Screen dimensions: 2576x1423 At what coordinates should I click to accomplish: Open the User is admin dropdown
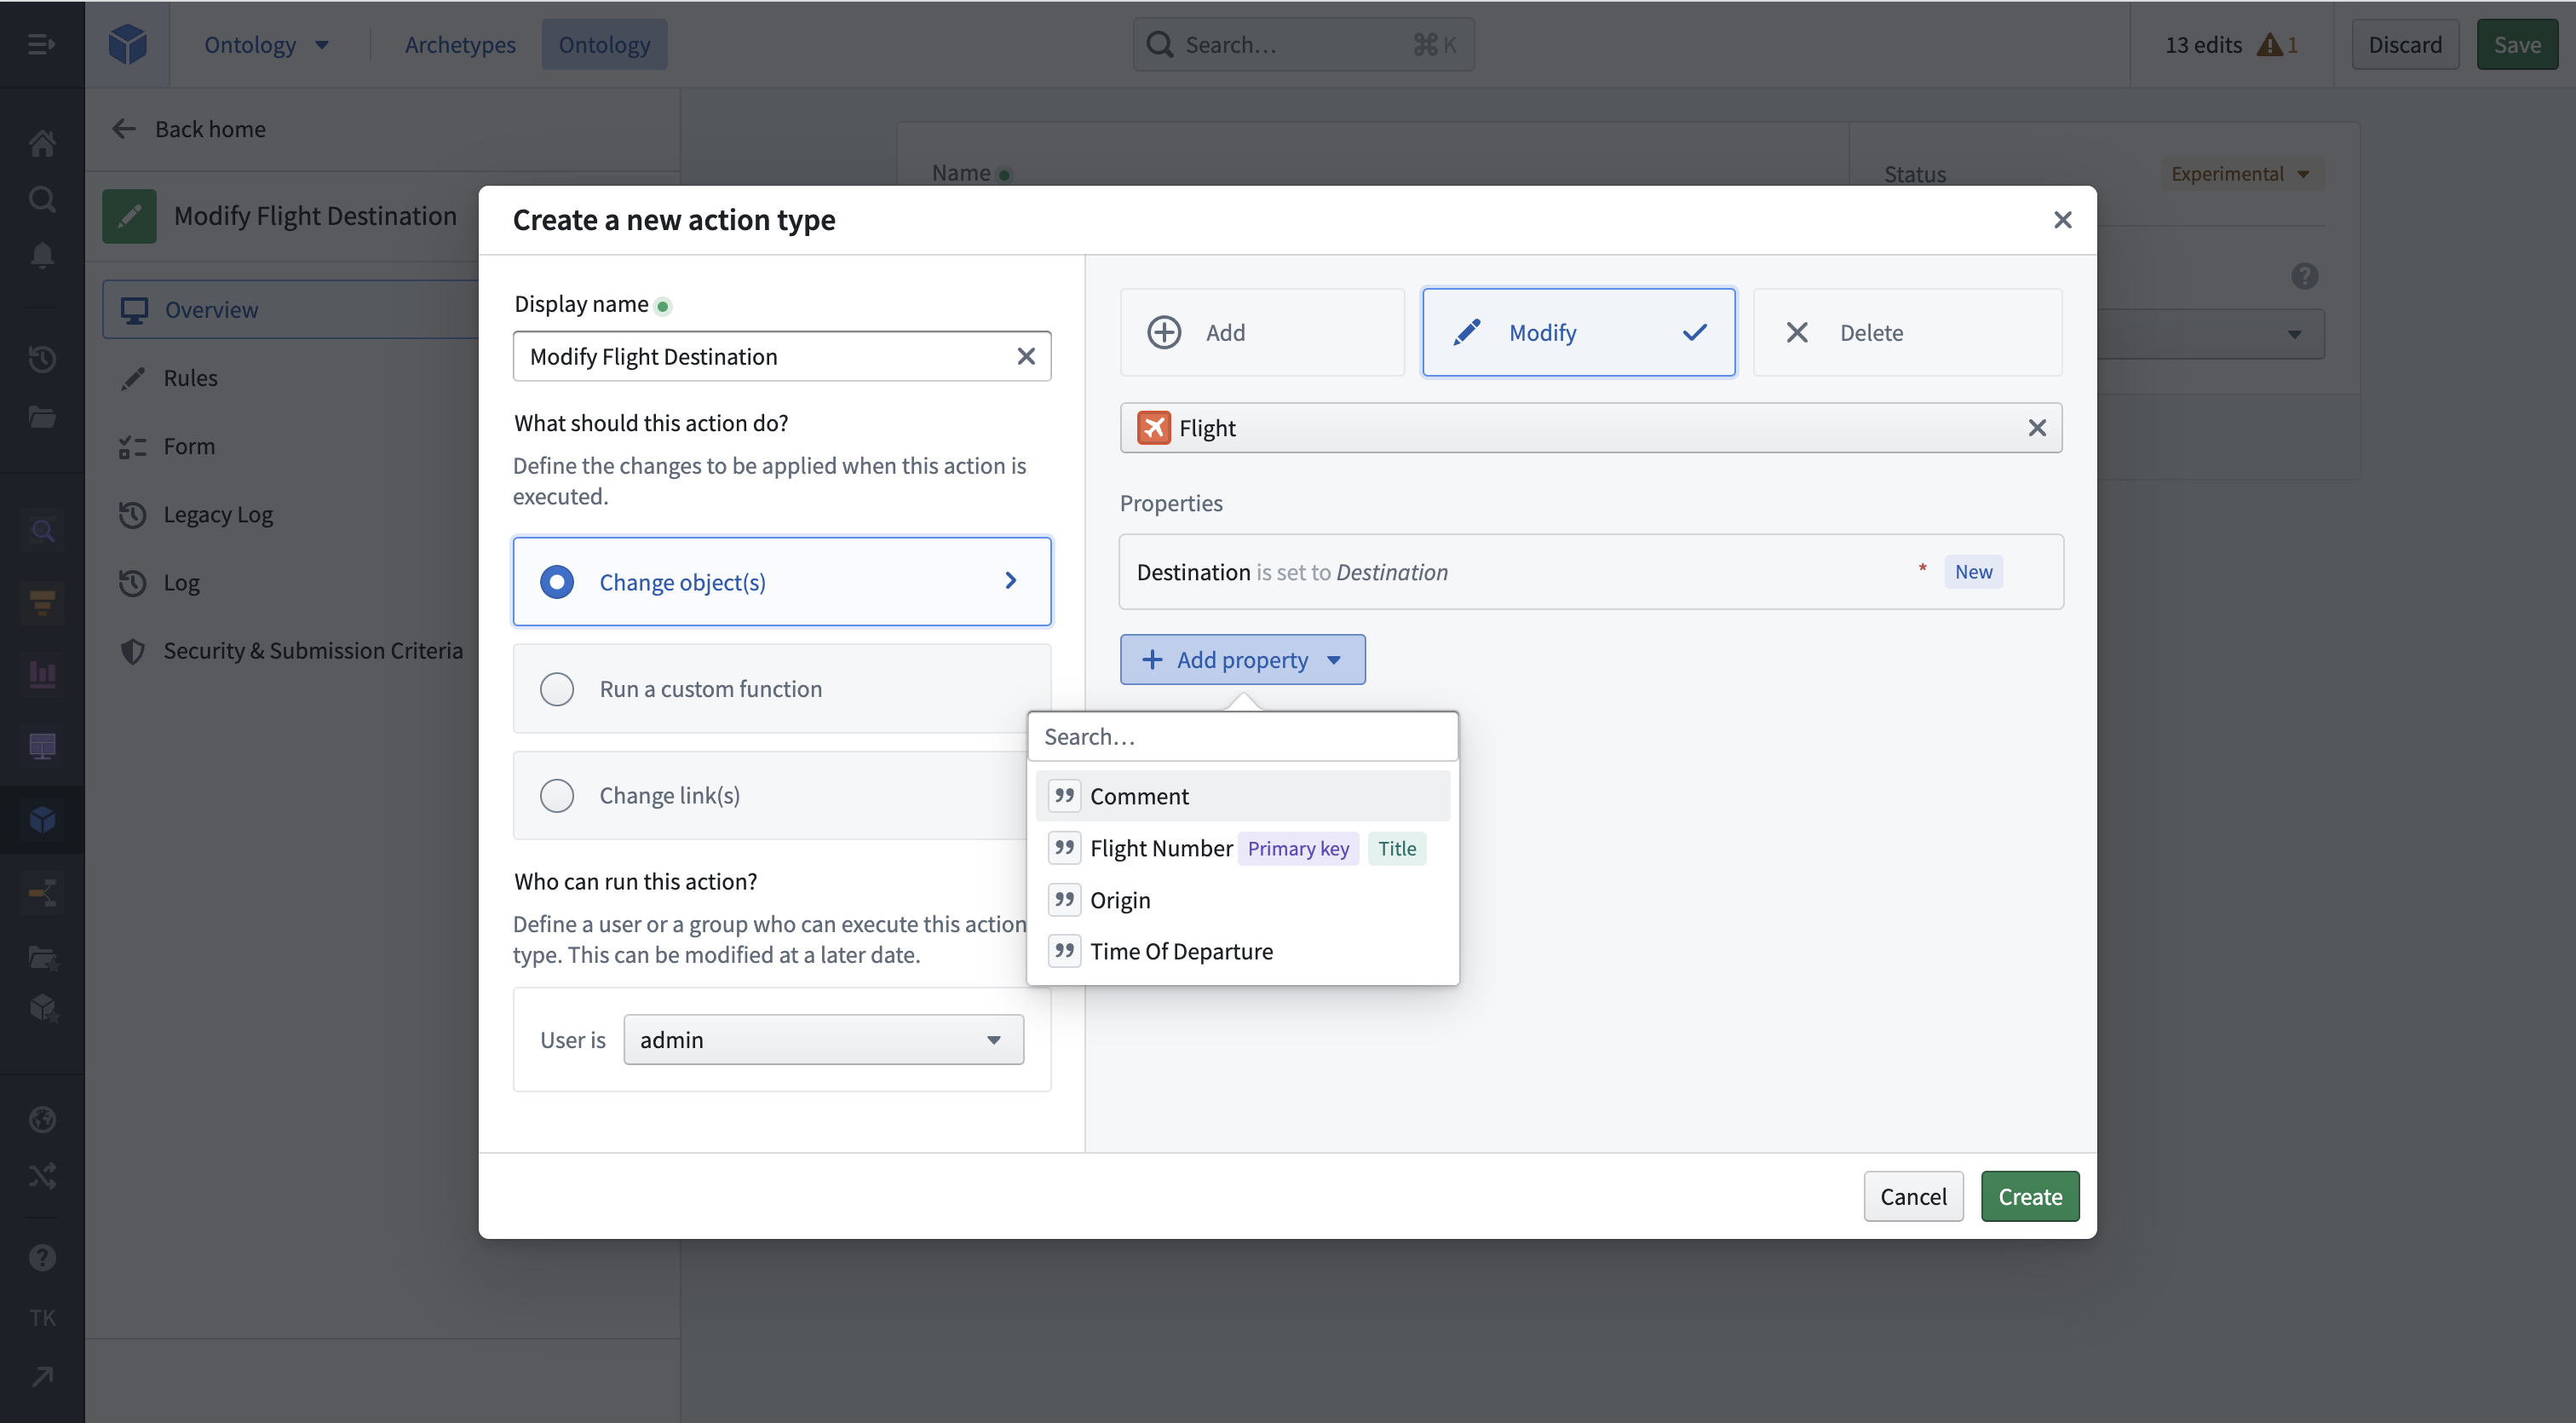(x=823, y=1040)
